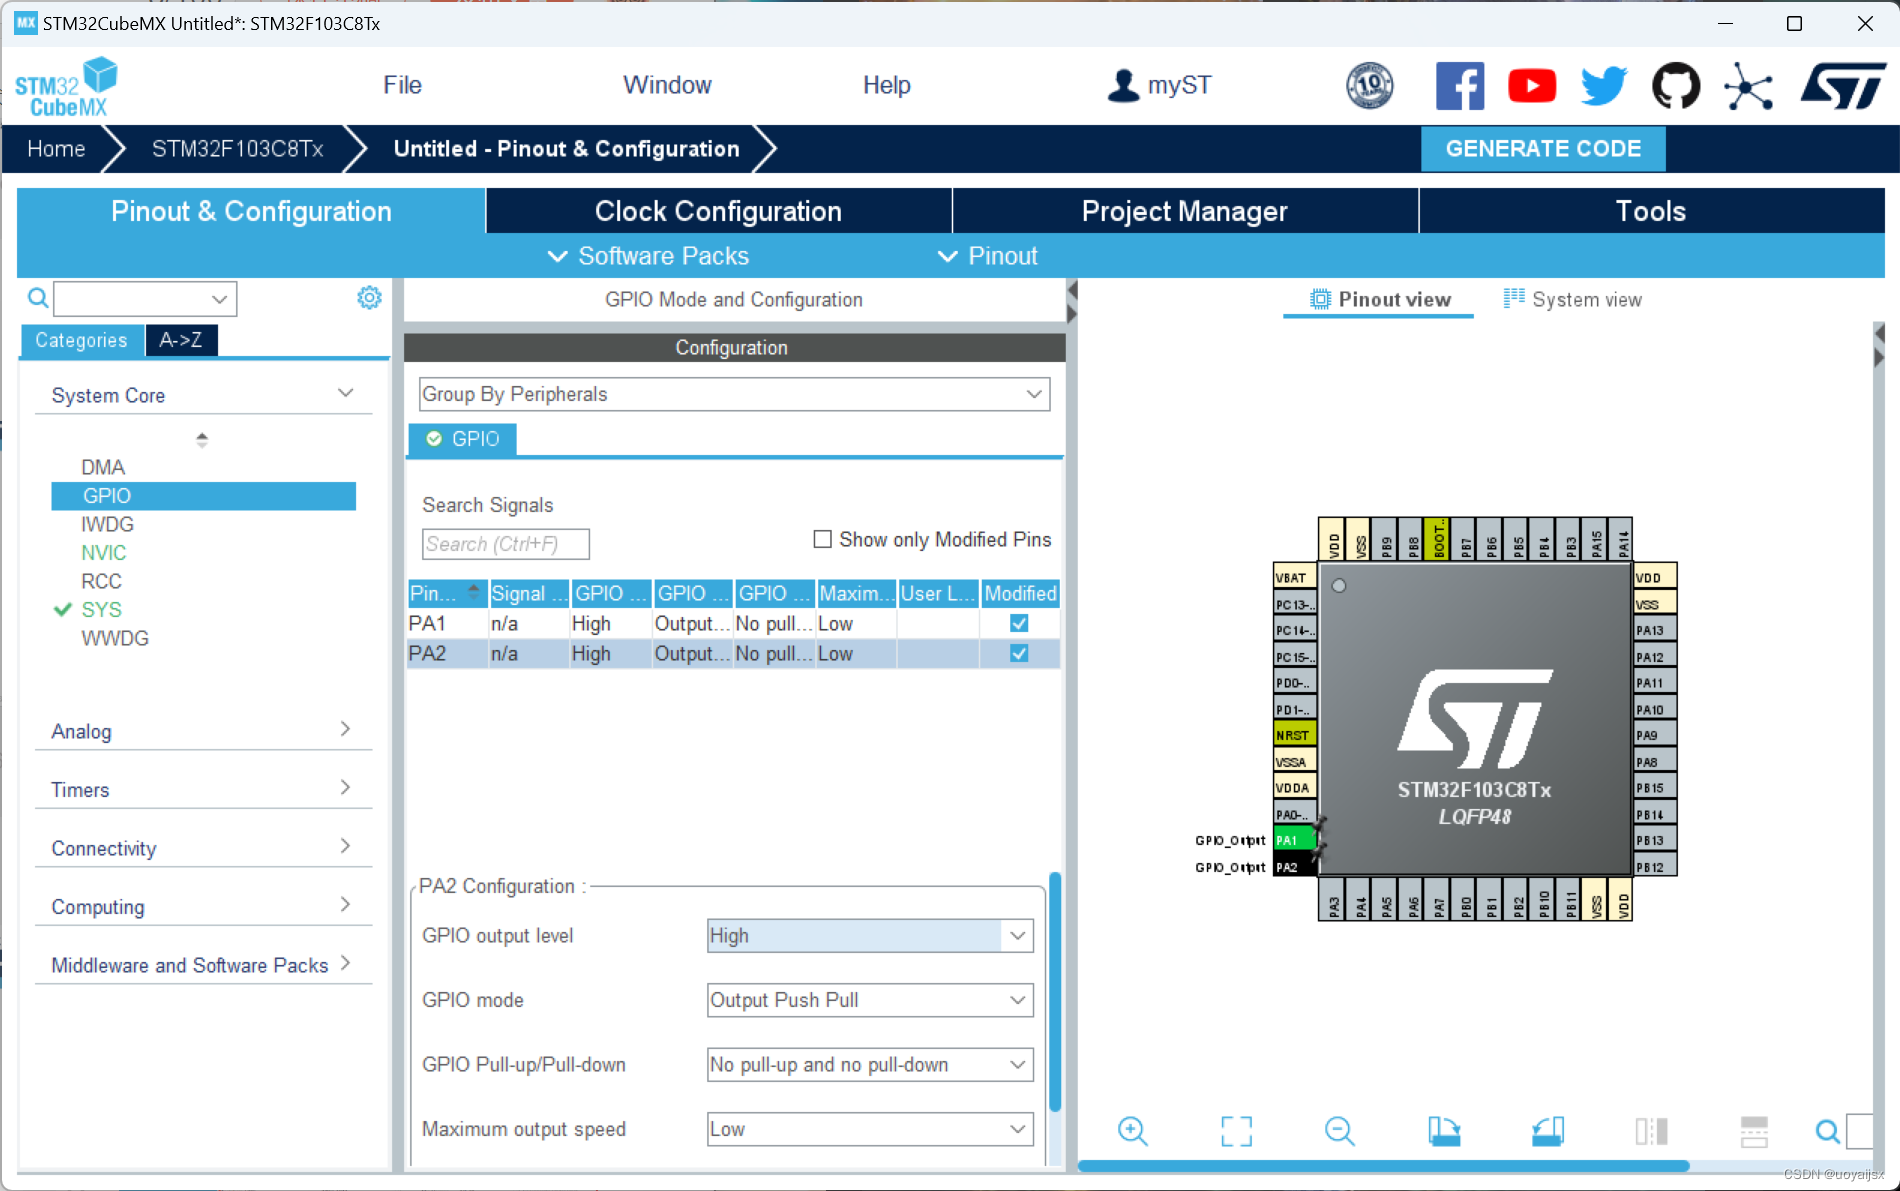Click the pinout view horizontal scrollbar
The width and height of the screenshot is (1900, 1191).
click(1384, 1166)
